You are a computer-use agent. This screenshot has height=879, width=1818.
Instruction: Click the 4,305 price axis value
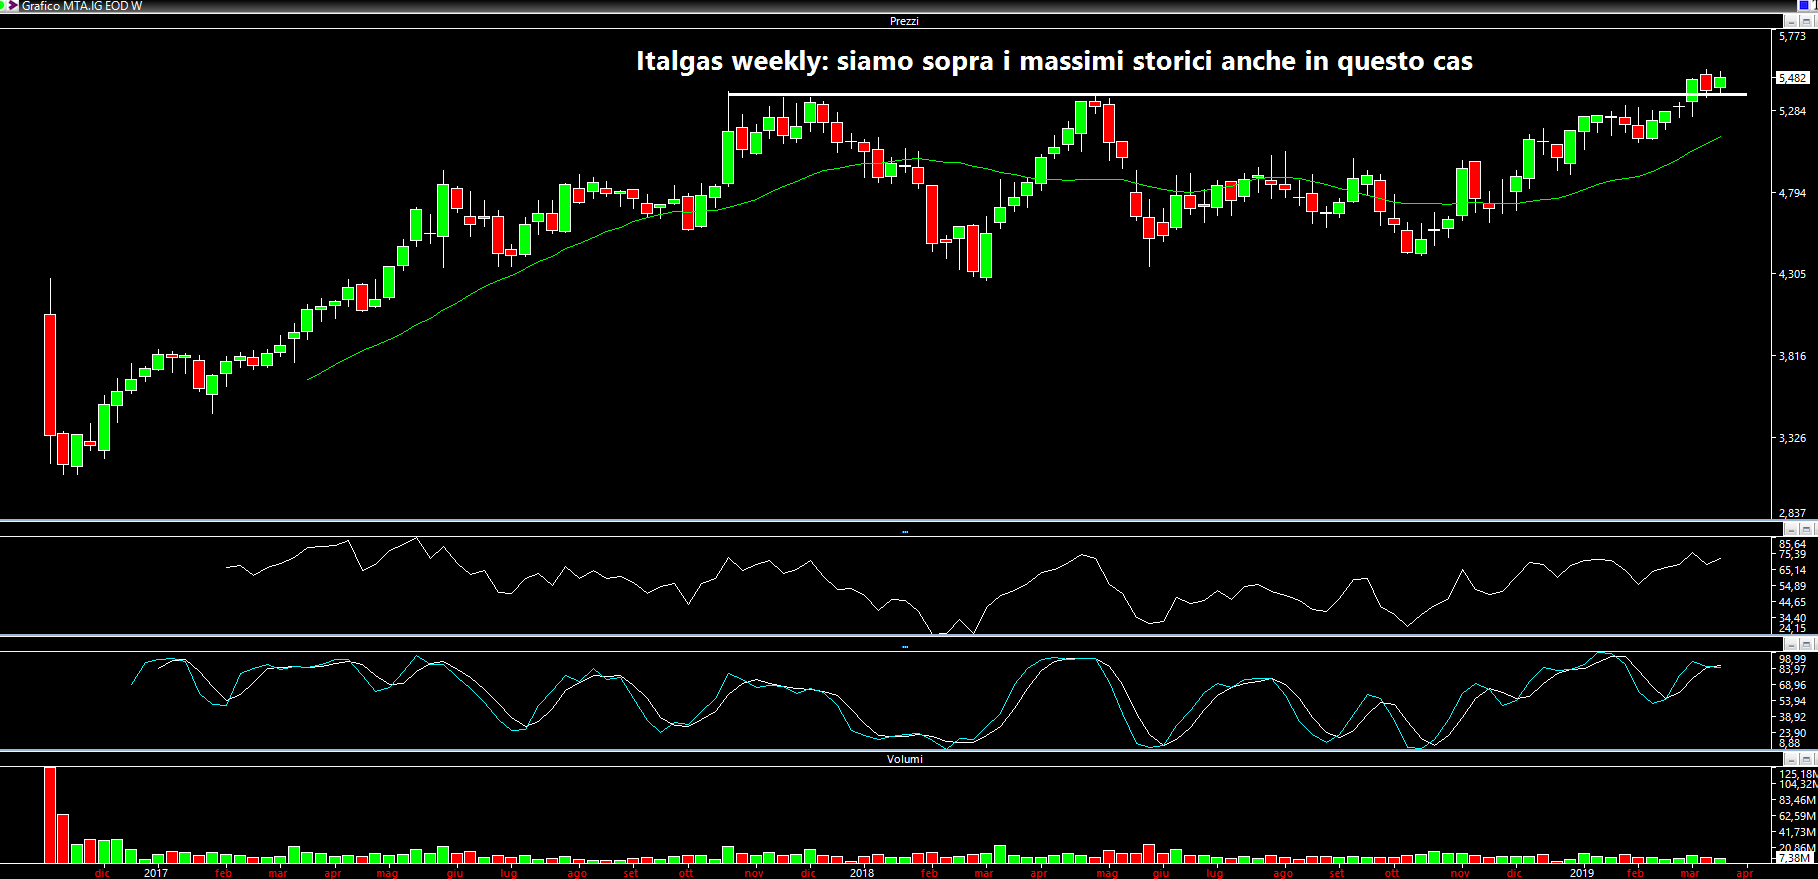tap(1792, 274)
